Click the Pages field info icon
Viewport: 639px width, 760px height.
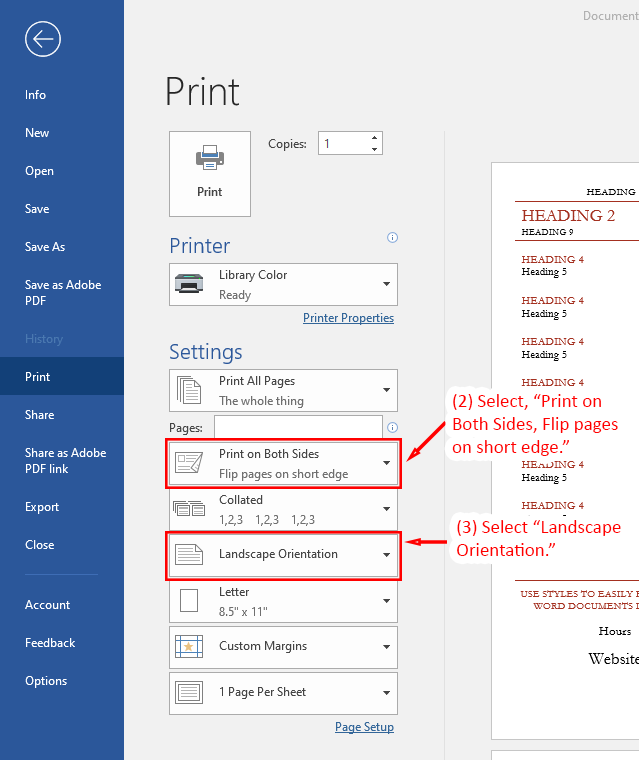(x=392, y=428)
